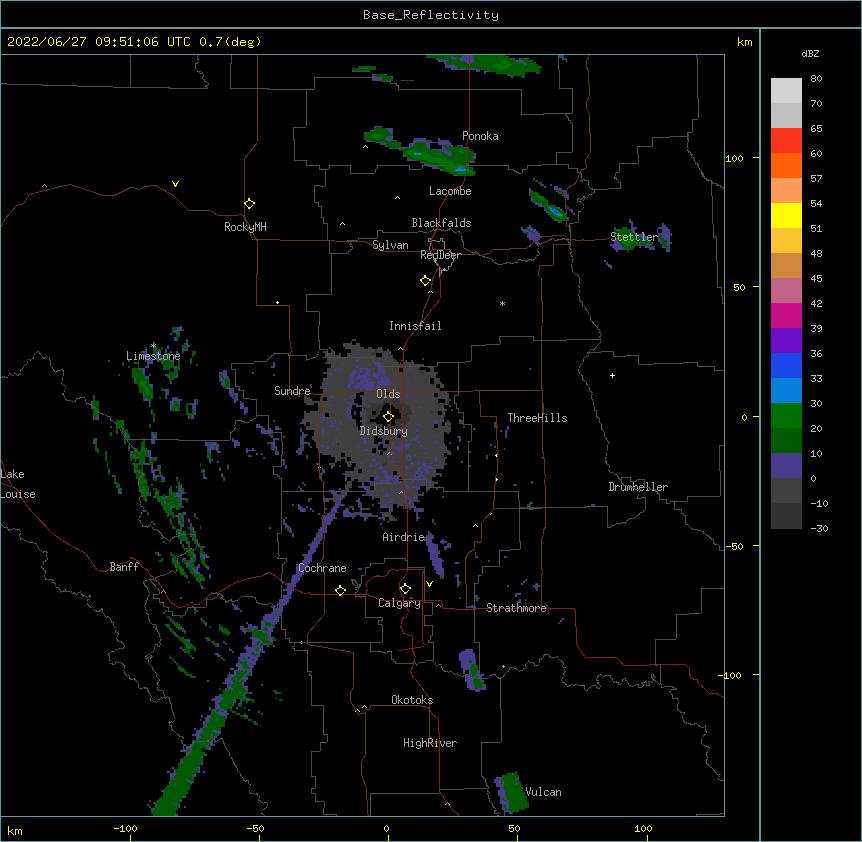Select the red 60-65 dBZ legend swatch
The width and height of the screenshot is (862, 842).
[786, 140]
